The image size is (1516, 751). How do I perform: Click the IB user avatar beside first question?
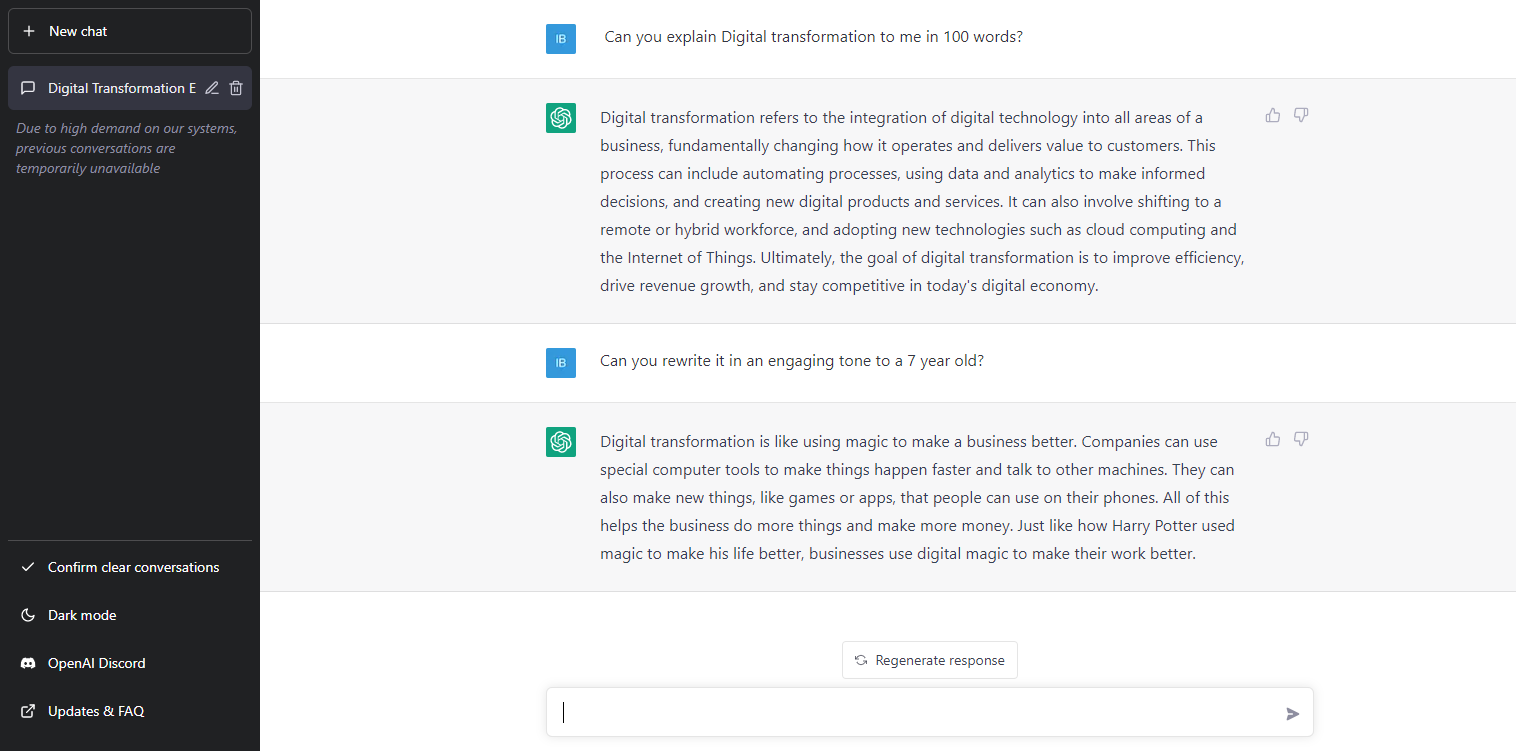point(561,39)
